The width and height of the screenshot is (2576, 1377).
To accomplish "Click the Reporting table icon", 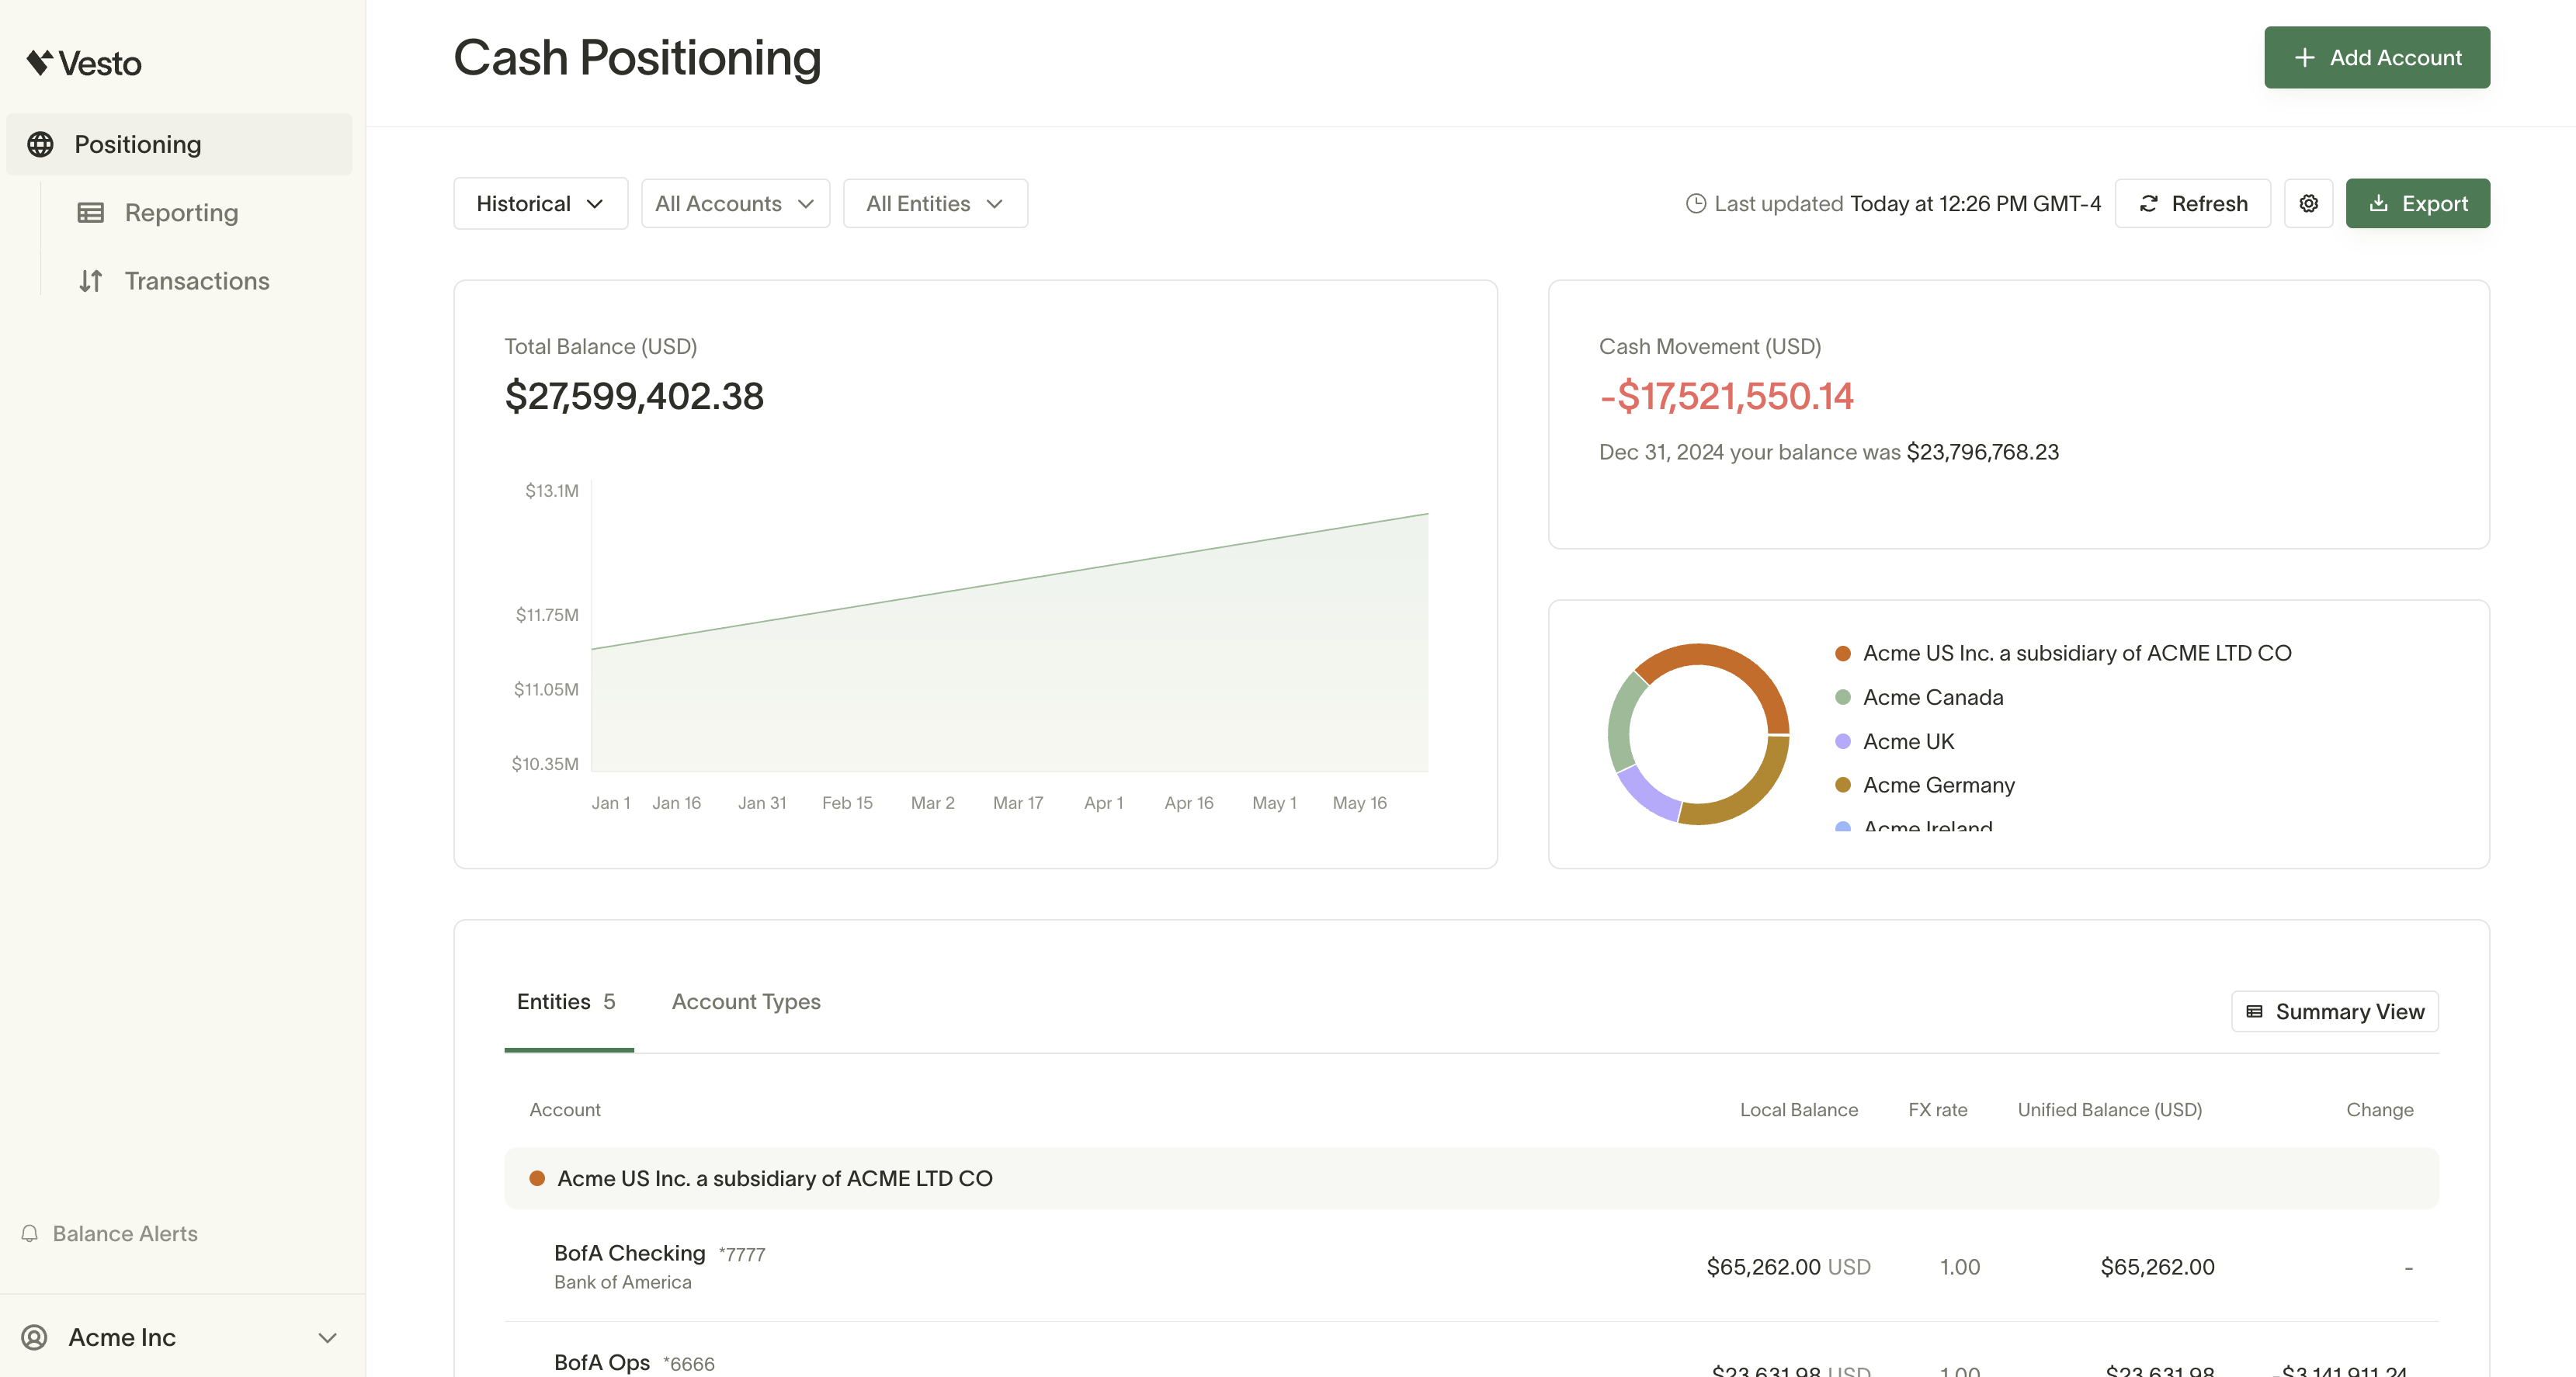I will click(91, 212).
